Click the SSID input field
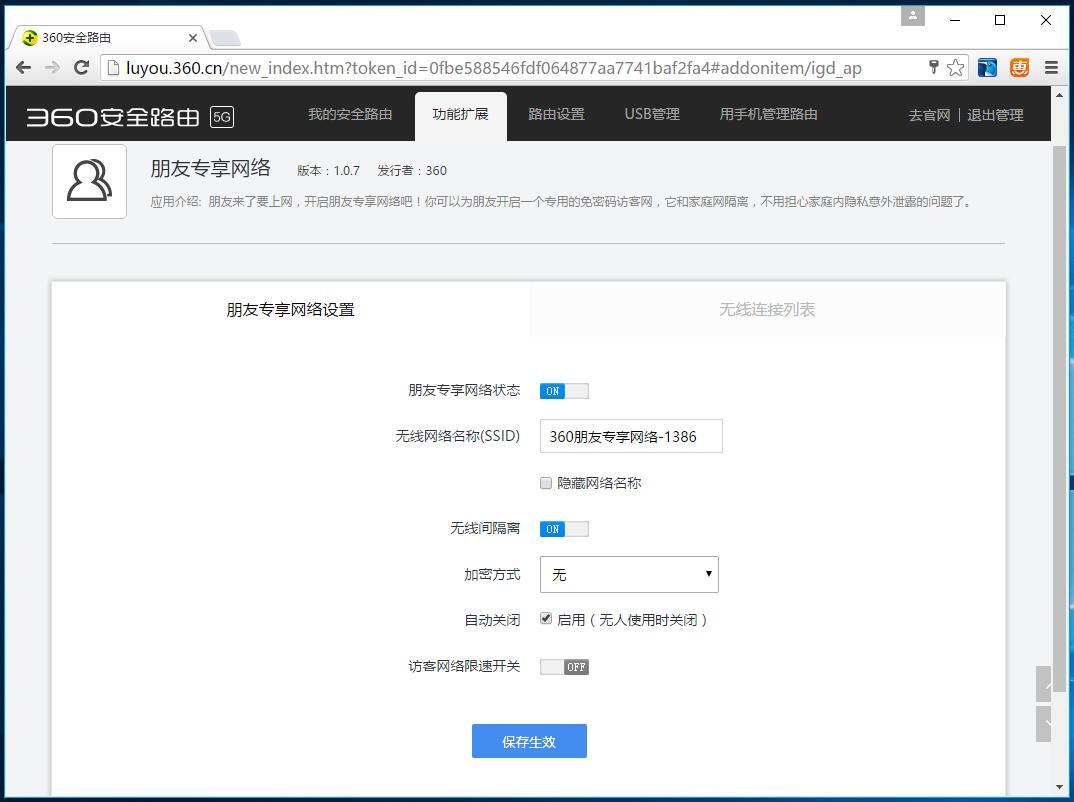1074x802 pixels. (630, 436)
